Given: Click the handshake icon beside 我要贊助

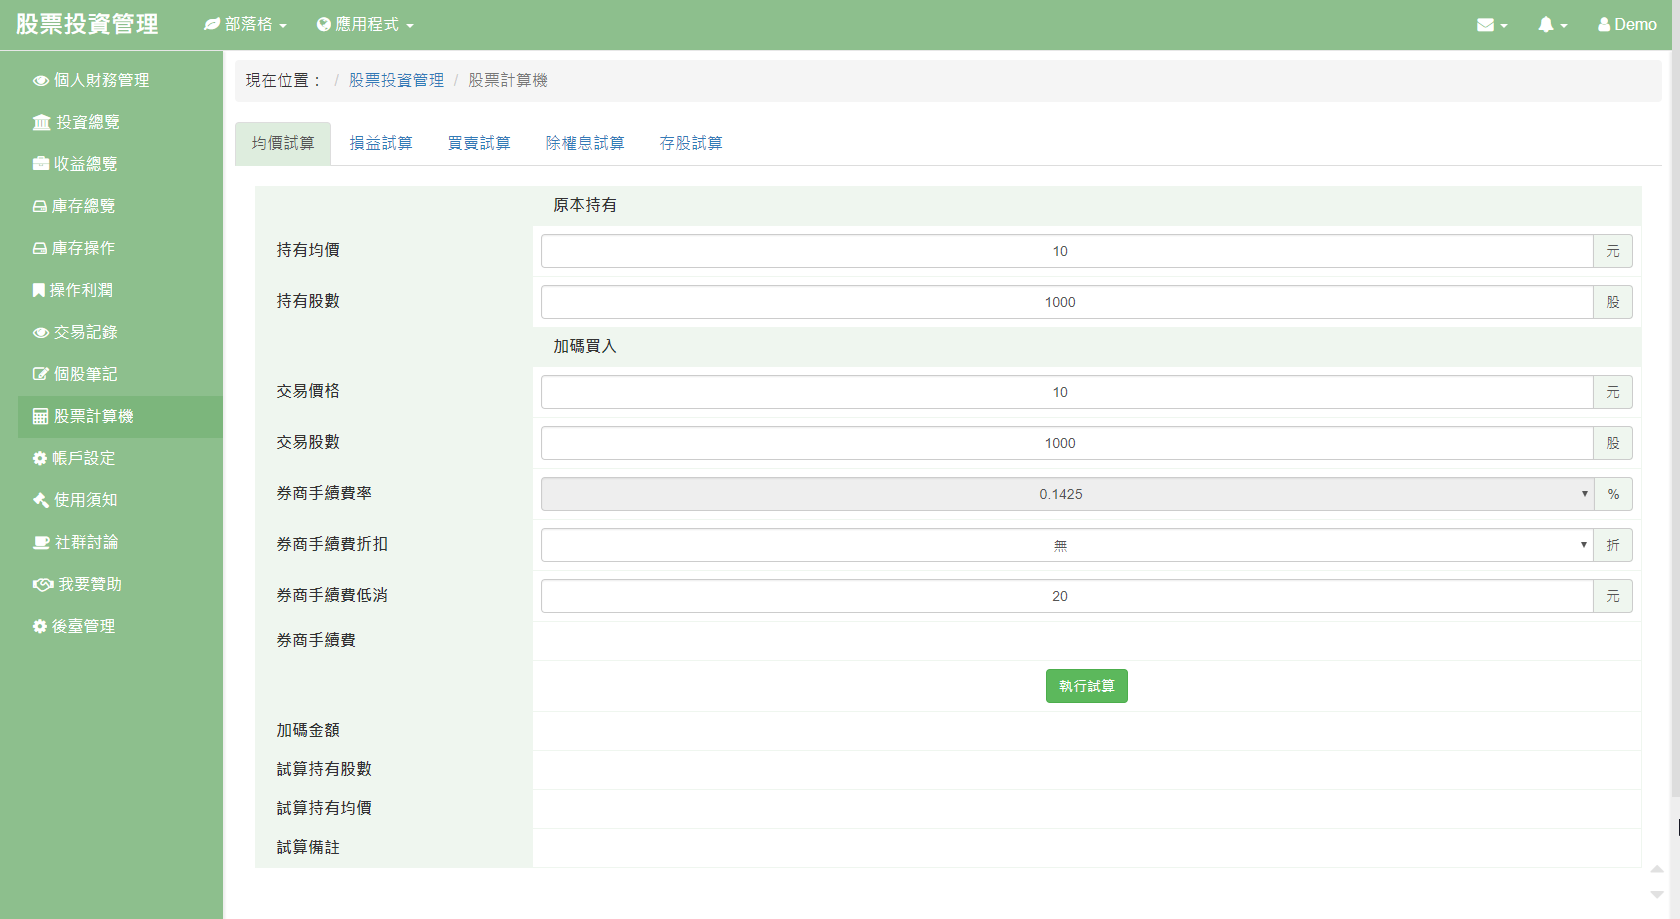Looking at the screenshot, I should (x=42, y=584).
